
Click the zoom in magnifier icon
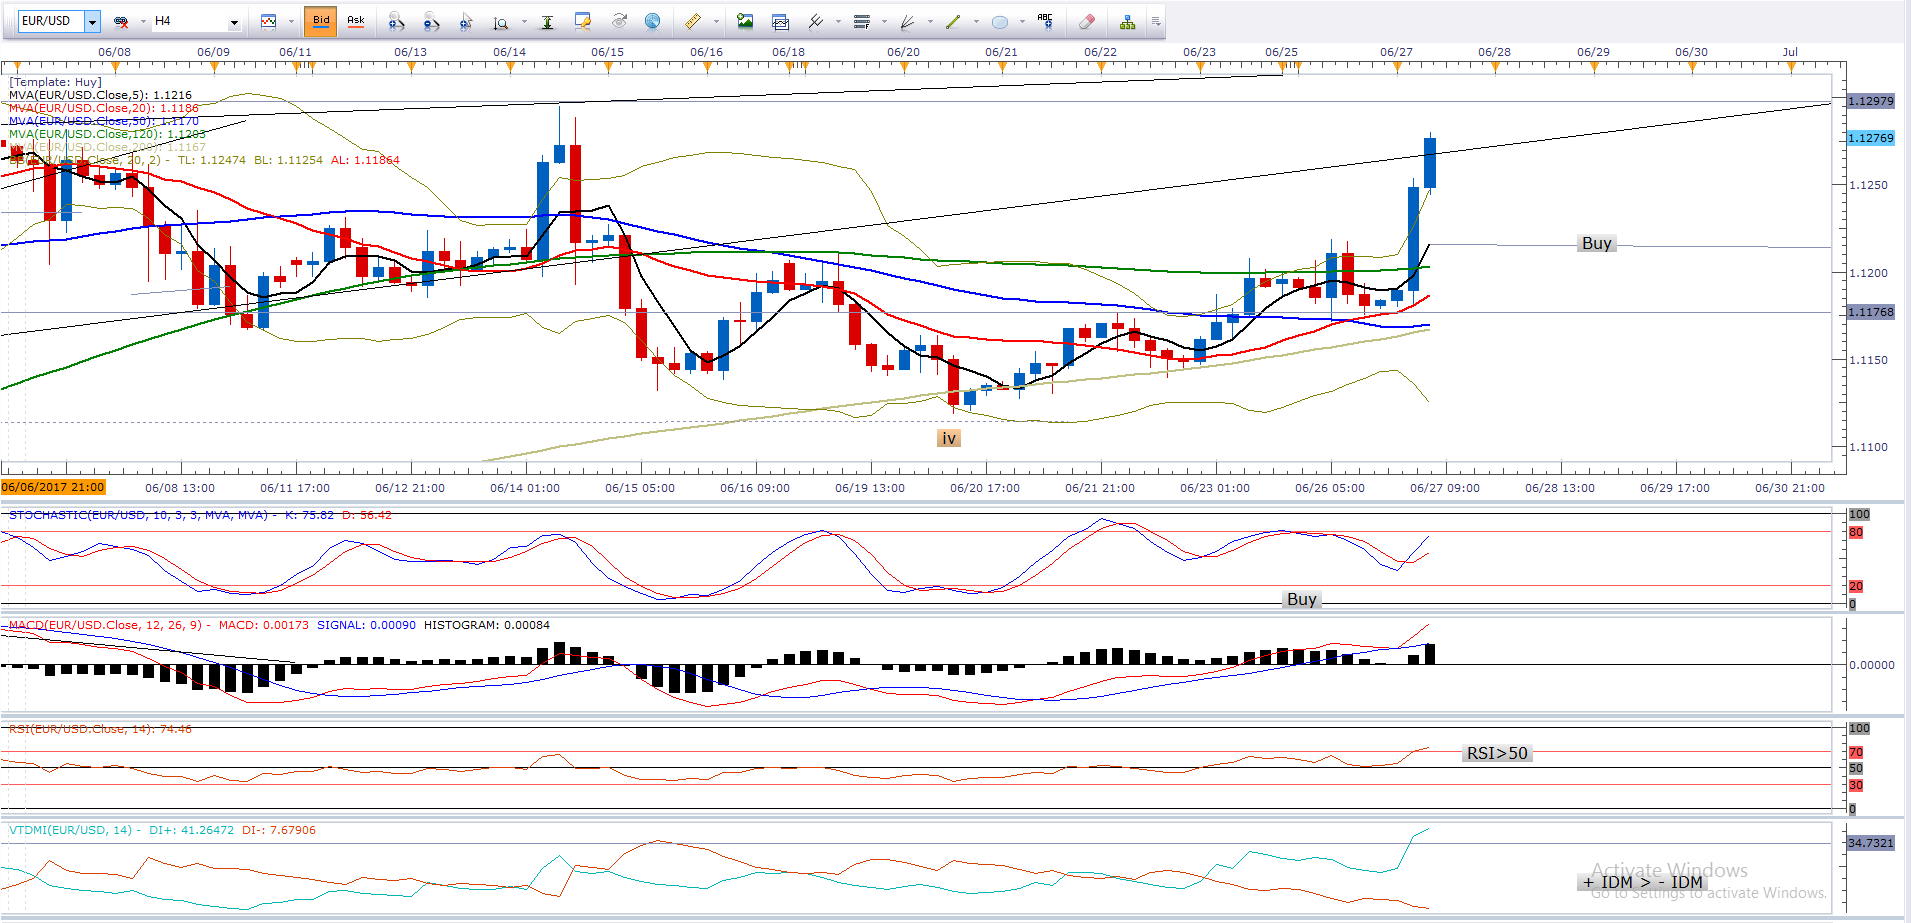tap(396, 21)
